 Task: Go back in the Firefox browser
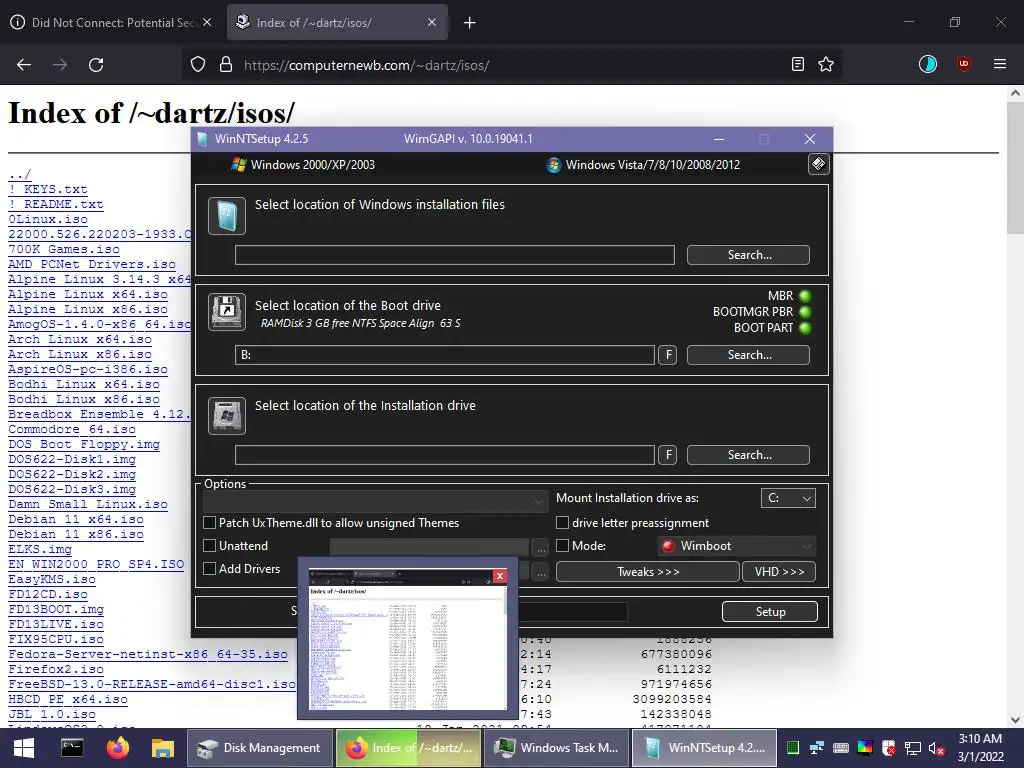(x=24, y=65)
